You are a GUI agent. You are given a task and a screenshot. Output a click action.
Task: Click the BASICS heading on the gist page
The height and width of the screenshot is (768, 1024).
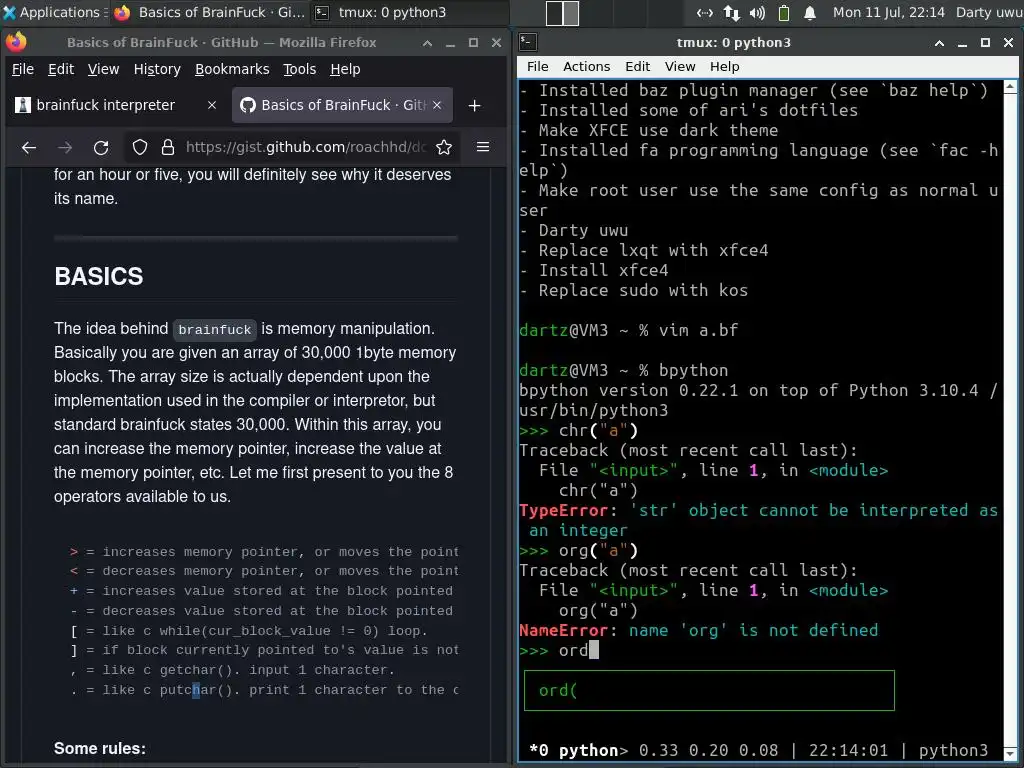click(x=99, y=276)
